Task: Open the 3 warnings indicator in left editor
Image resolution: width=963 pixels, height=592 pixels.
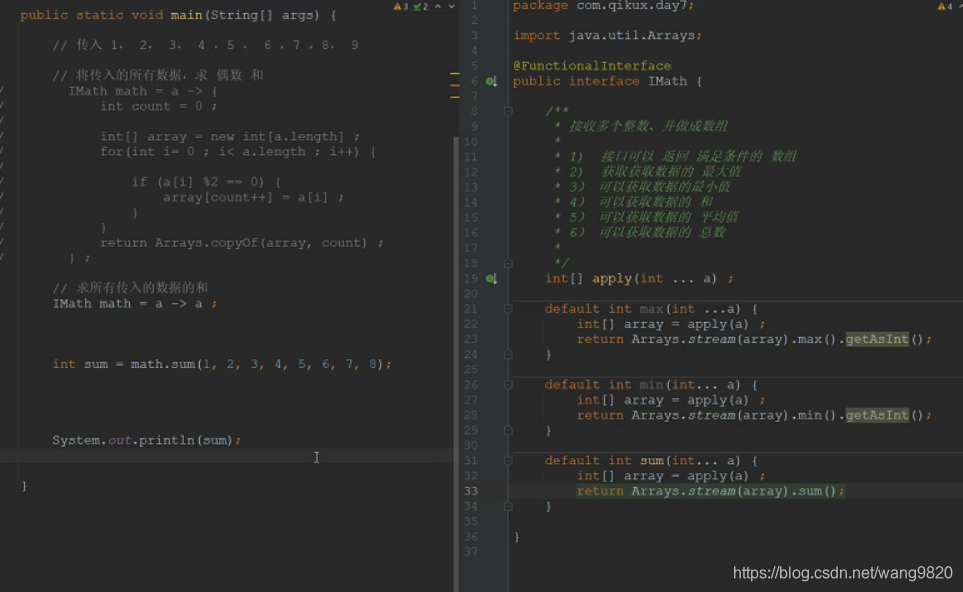Action: (400, 7)
